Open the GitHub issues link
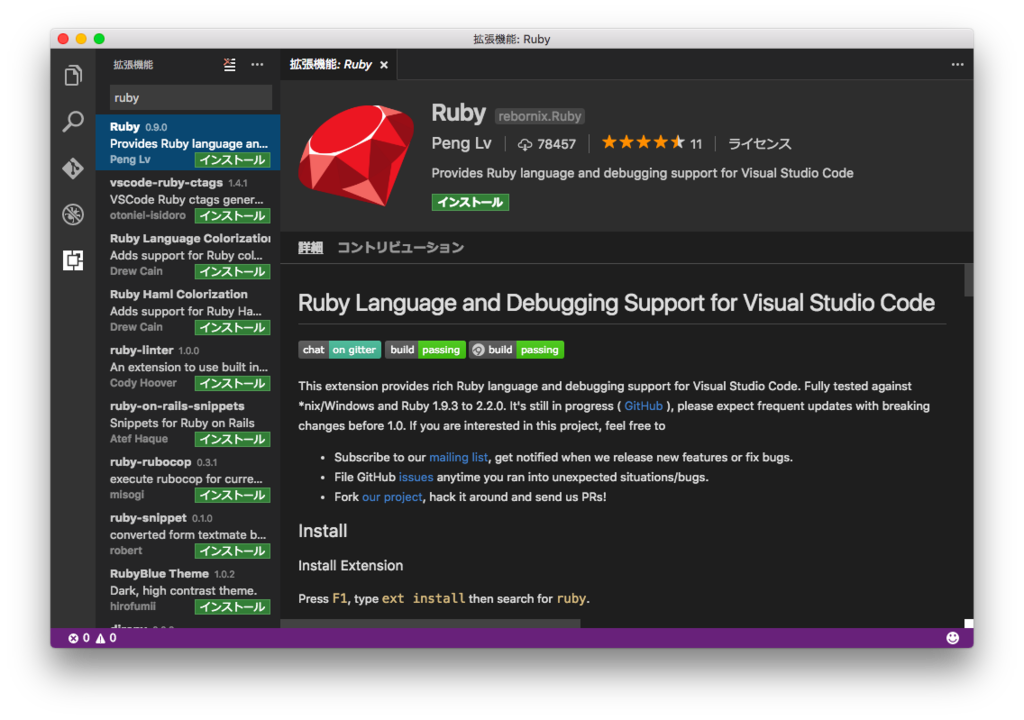The height and width of the screenshot is (720, 1024). pyautogui.click(x=416, y=477)
